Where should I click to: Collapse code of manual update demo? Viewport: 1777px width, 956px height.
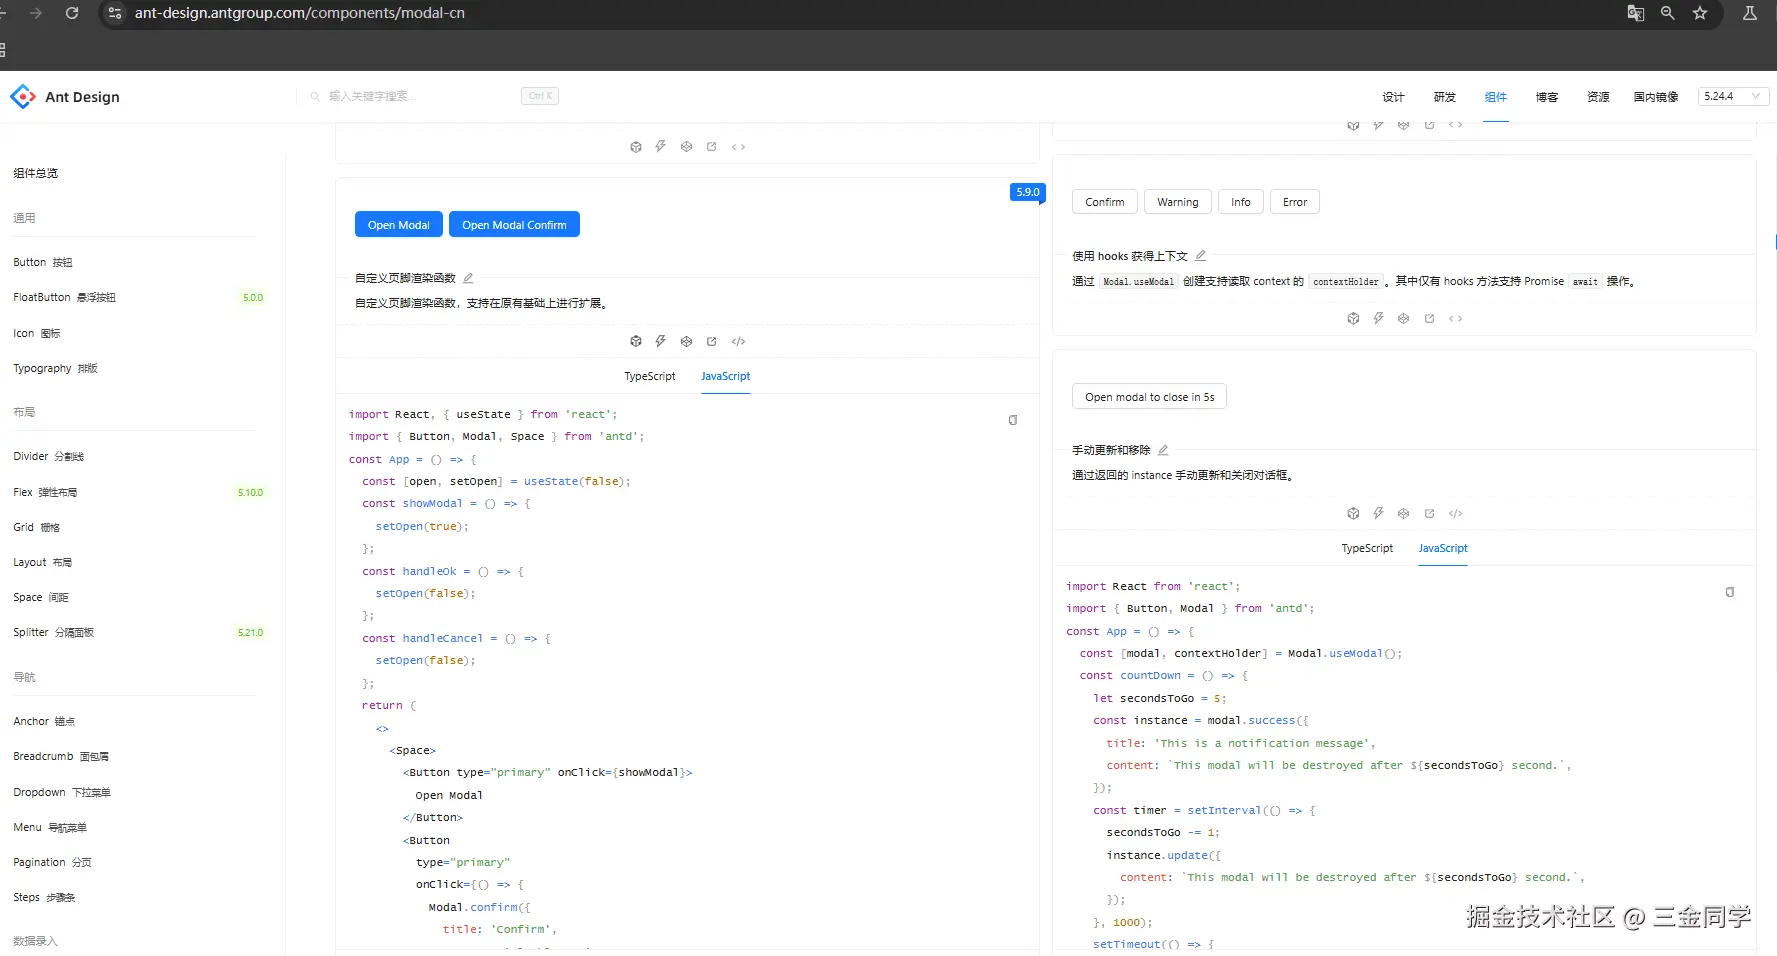[x=1456, y=513]
